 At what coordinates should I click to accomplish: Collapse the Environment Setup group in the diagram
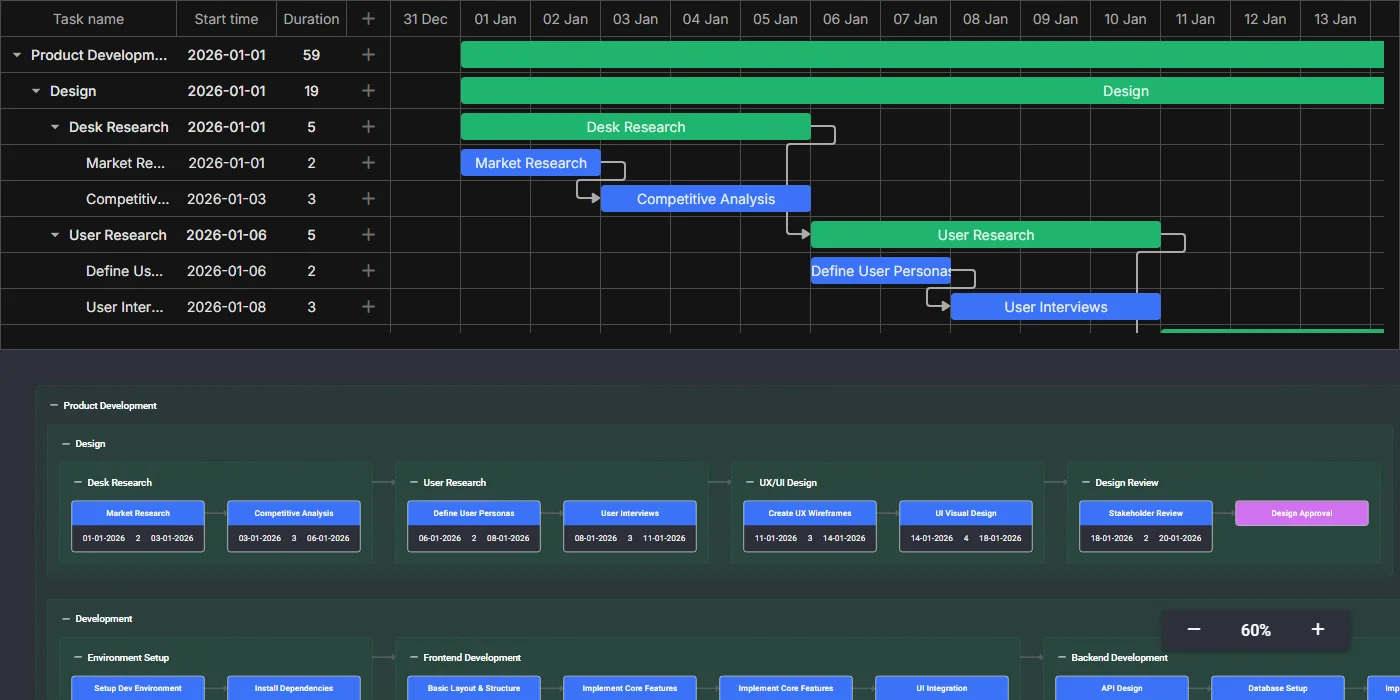78,658
